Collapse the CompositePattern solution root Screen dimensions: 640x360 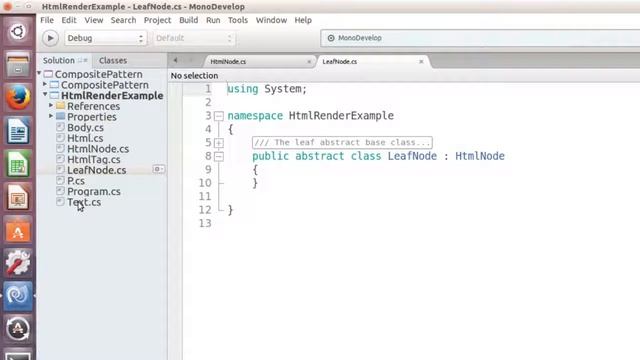point(39,73)
